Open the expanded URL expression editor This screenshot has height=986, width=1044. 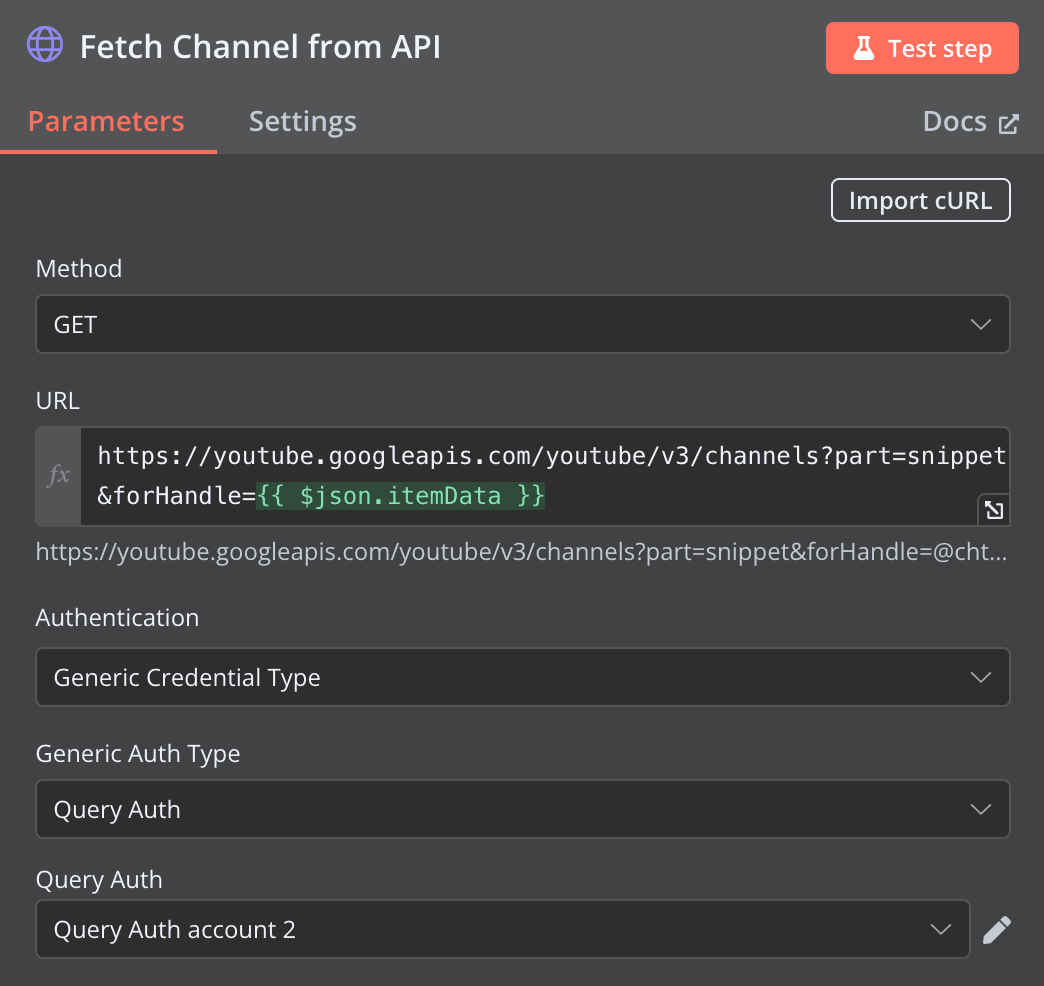pos(993,510)
